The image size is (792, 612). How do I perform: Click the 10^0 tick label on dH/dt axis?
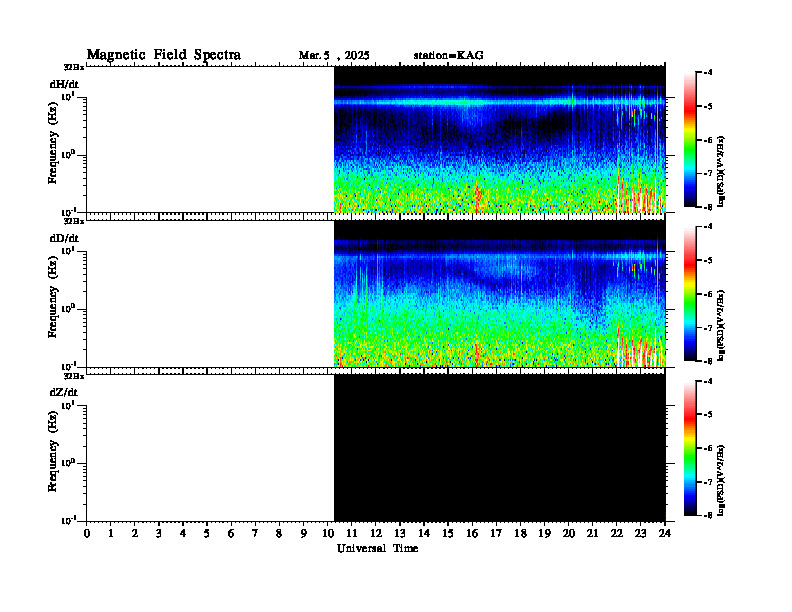[68, 154]
